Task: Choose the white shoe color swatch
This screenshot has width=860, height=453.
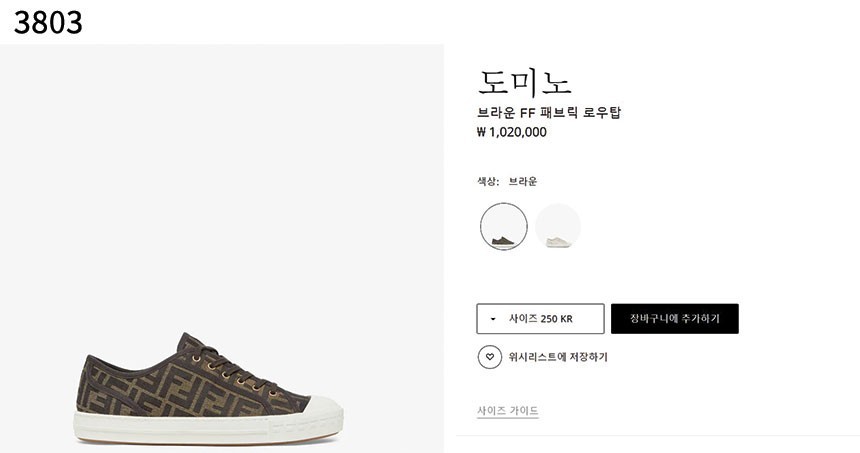Action: coord(558,226)
